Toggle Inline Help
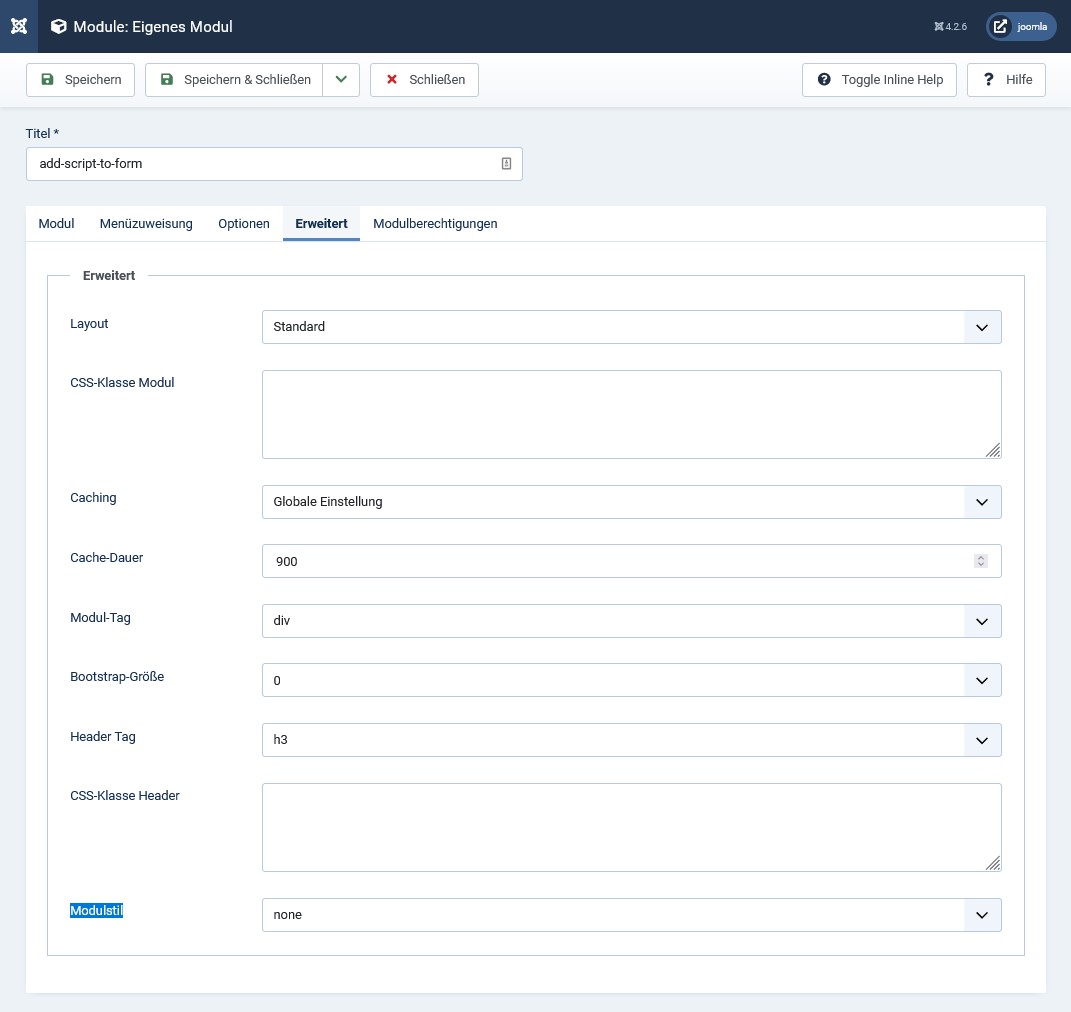The image size is (1071, 1012). (879, 80)
